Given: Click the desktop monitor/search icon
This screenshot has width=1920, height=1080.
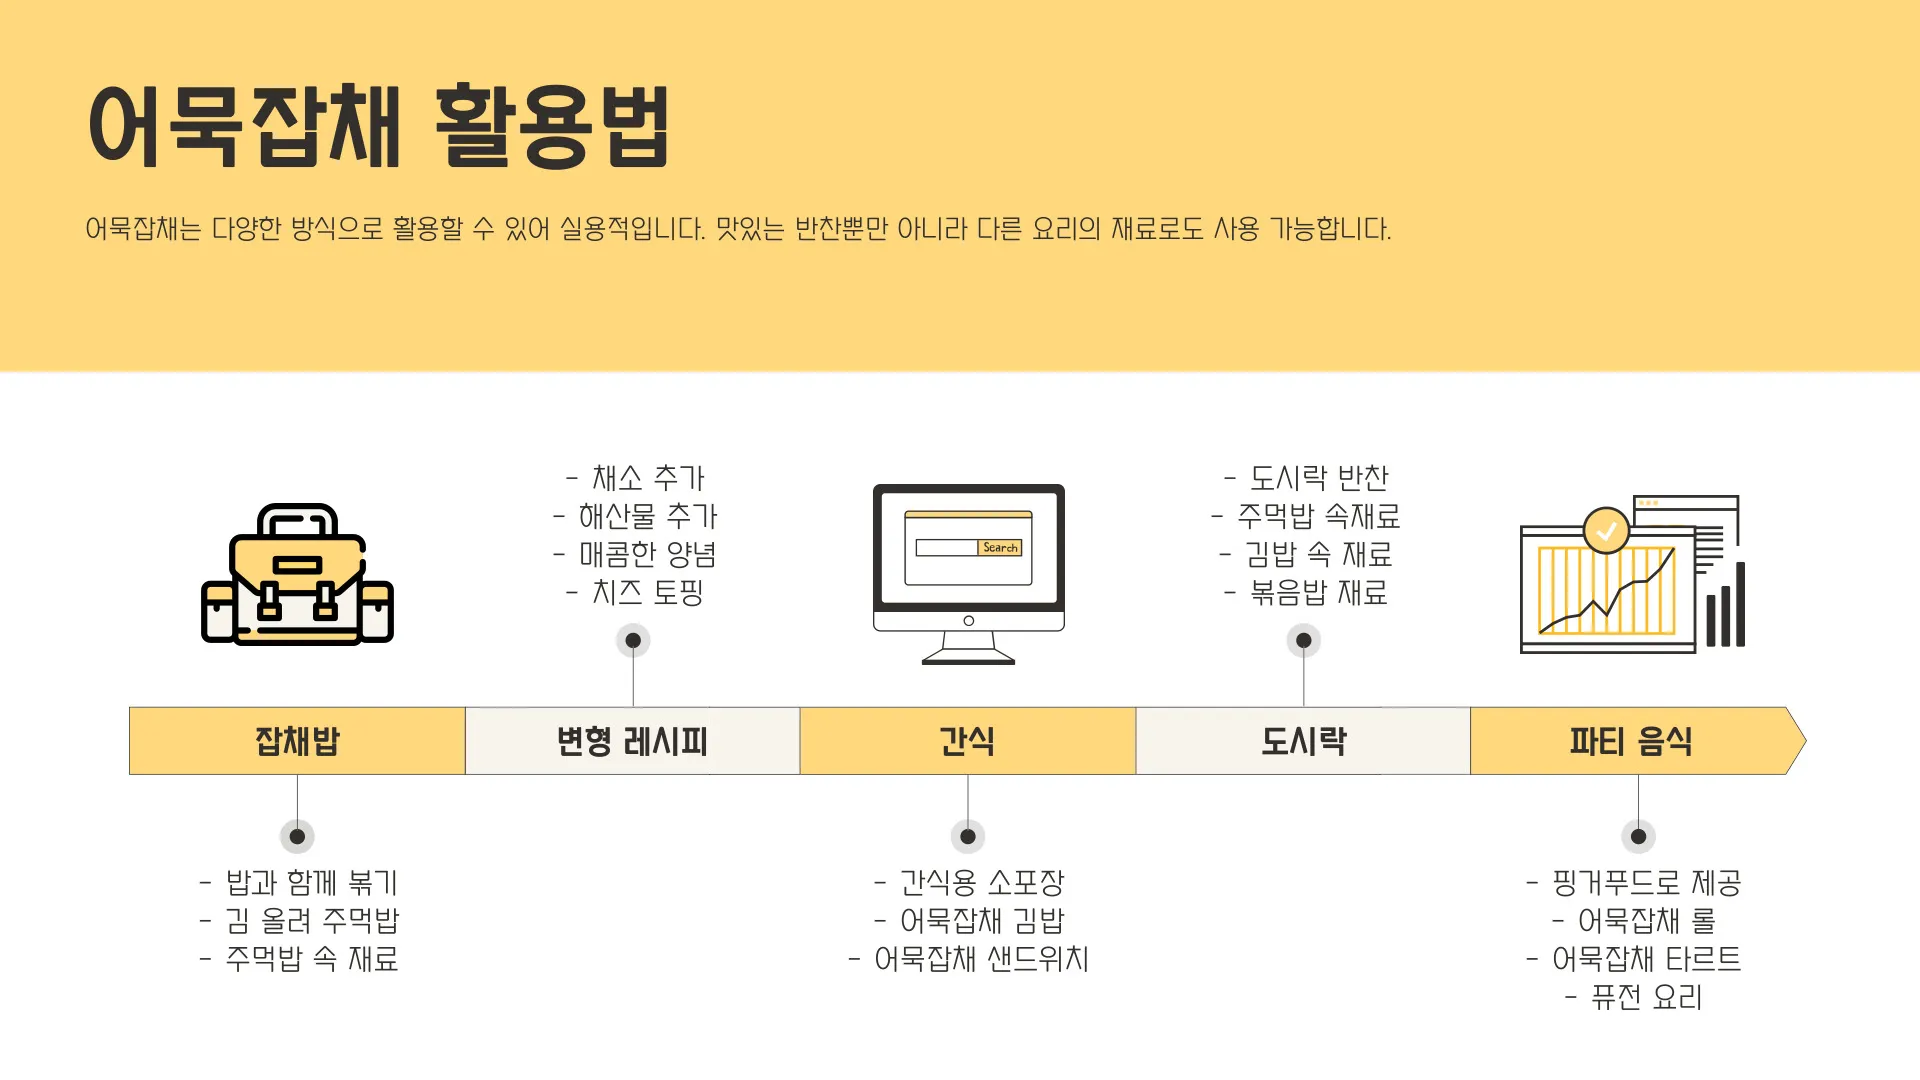Looking at the screenshot, I should 961,566.
